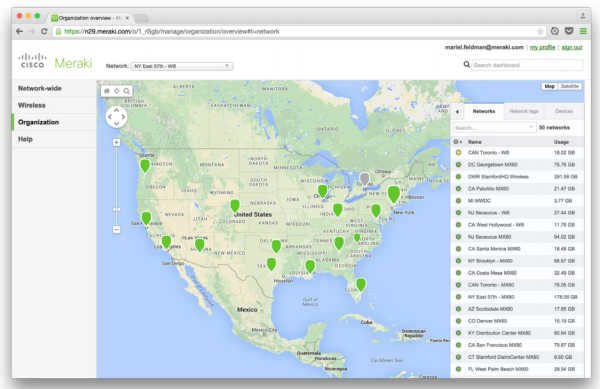
Task: Click browser back arrow
Action: click(19, 31)
